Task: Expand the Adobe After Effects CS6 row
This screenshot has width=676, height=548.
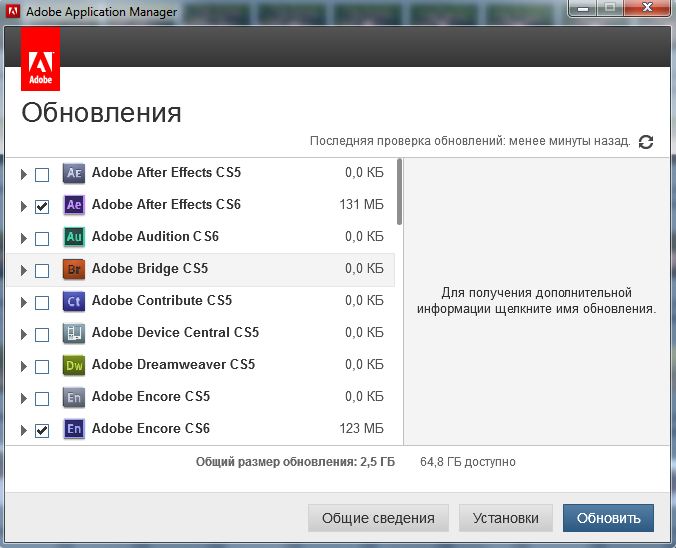Action: coord(24,207)
